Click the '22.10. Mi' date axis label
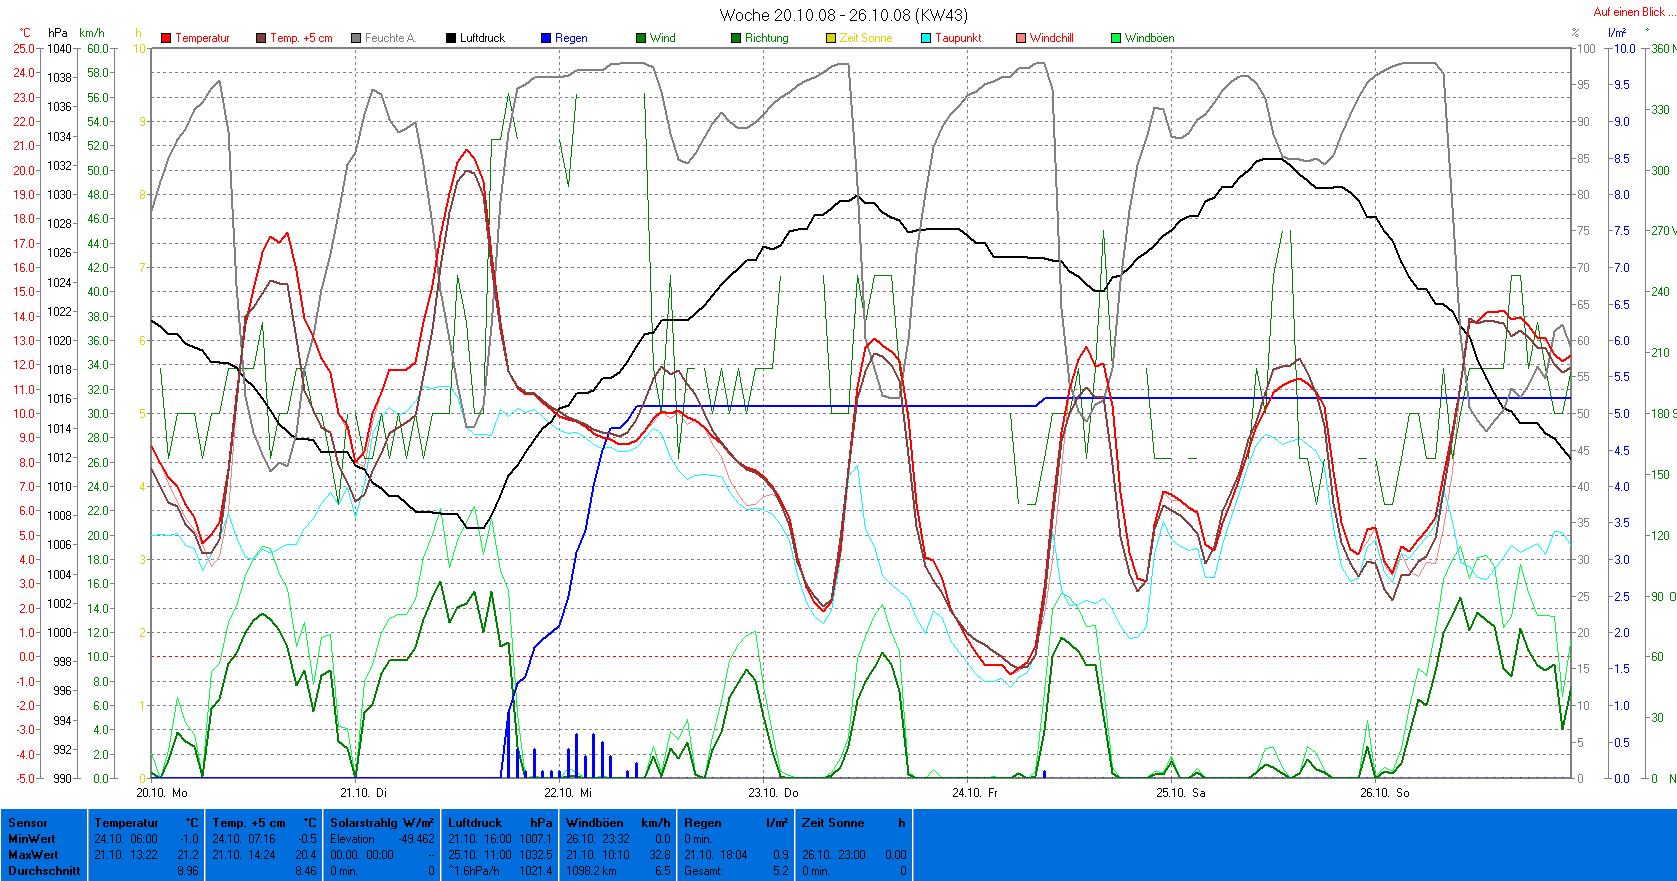 click(x=567, y=792)
